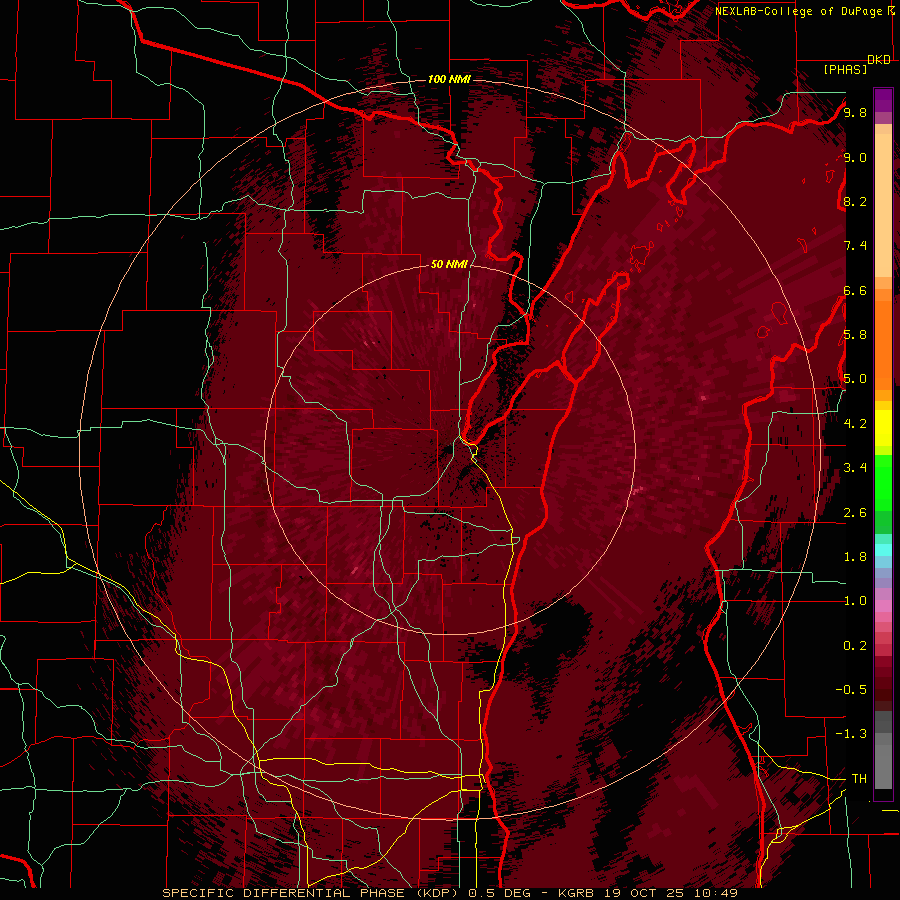
Task: Click the 1.0 scale value
Action: click(x=855, y=601)
